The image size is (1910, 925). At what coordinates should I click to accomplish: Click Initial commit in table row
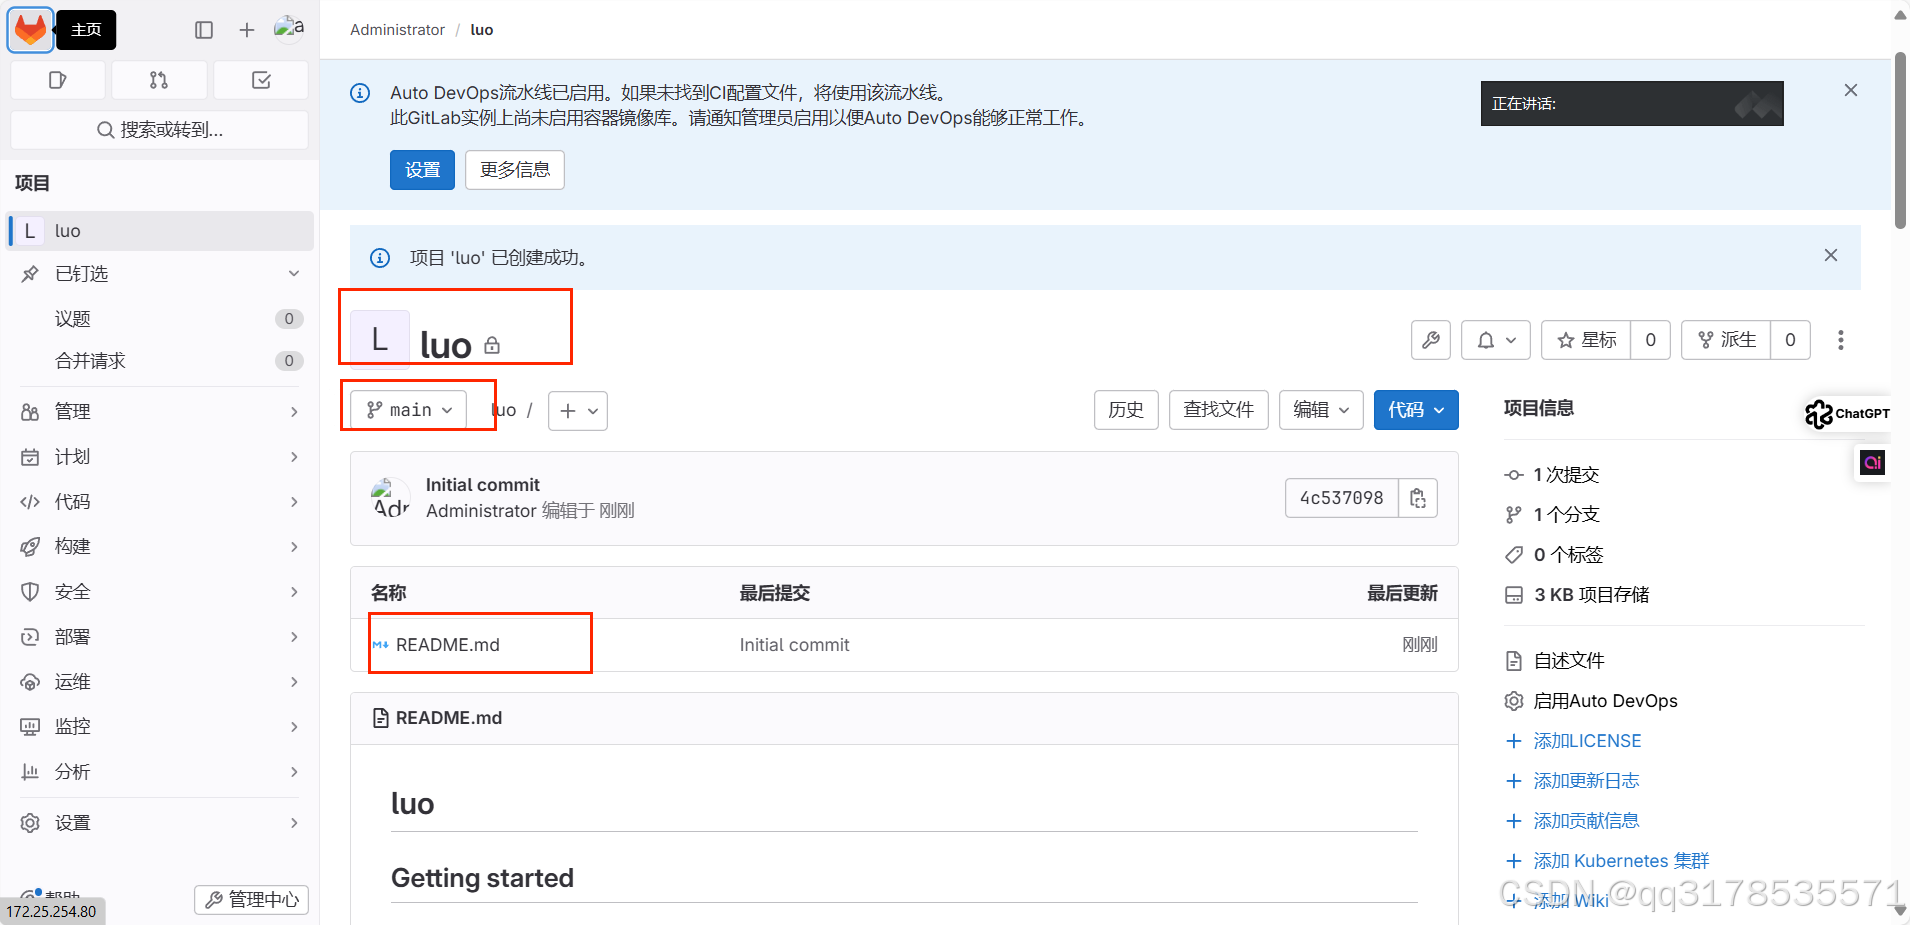pyautogui.click(x=794, y=645)
